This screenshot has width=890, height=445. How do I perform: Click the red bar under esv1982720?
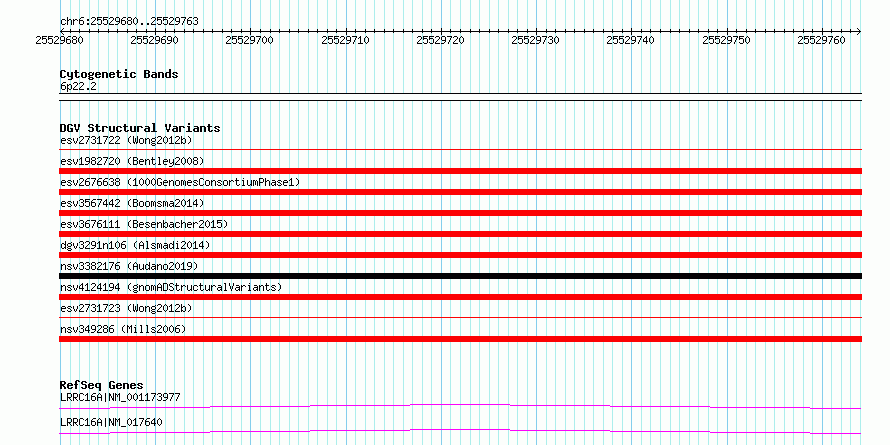pyautogui.click(x=460, y=171)
